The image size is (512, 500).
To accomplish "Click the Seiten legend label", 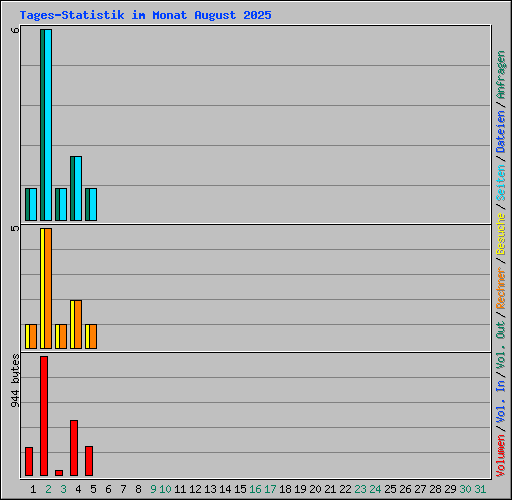I will 501,183.
